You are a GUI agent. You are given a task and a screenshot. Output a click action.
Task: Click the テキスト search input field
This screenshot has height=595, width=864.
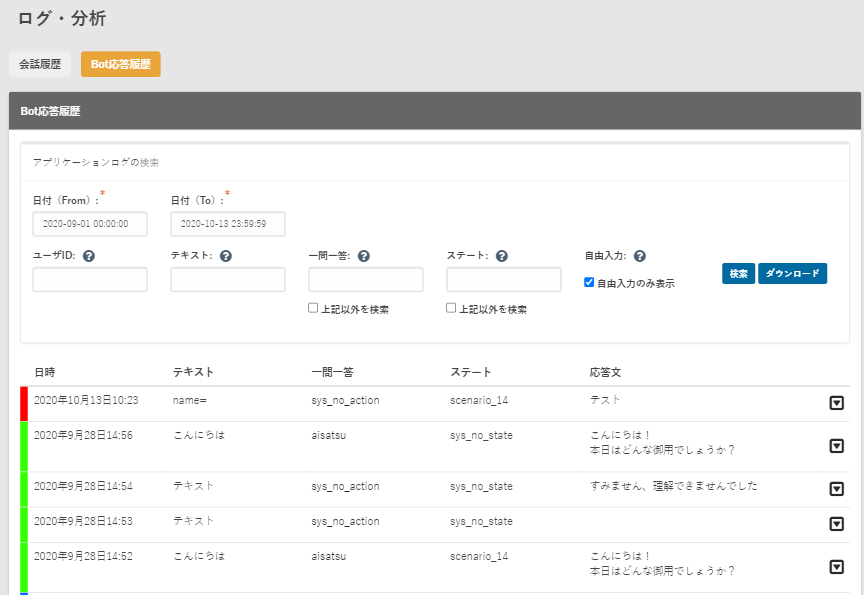point(228,280)
